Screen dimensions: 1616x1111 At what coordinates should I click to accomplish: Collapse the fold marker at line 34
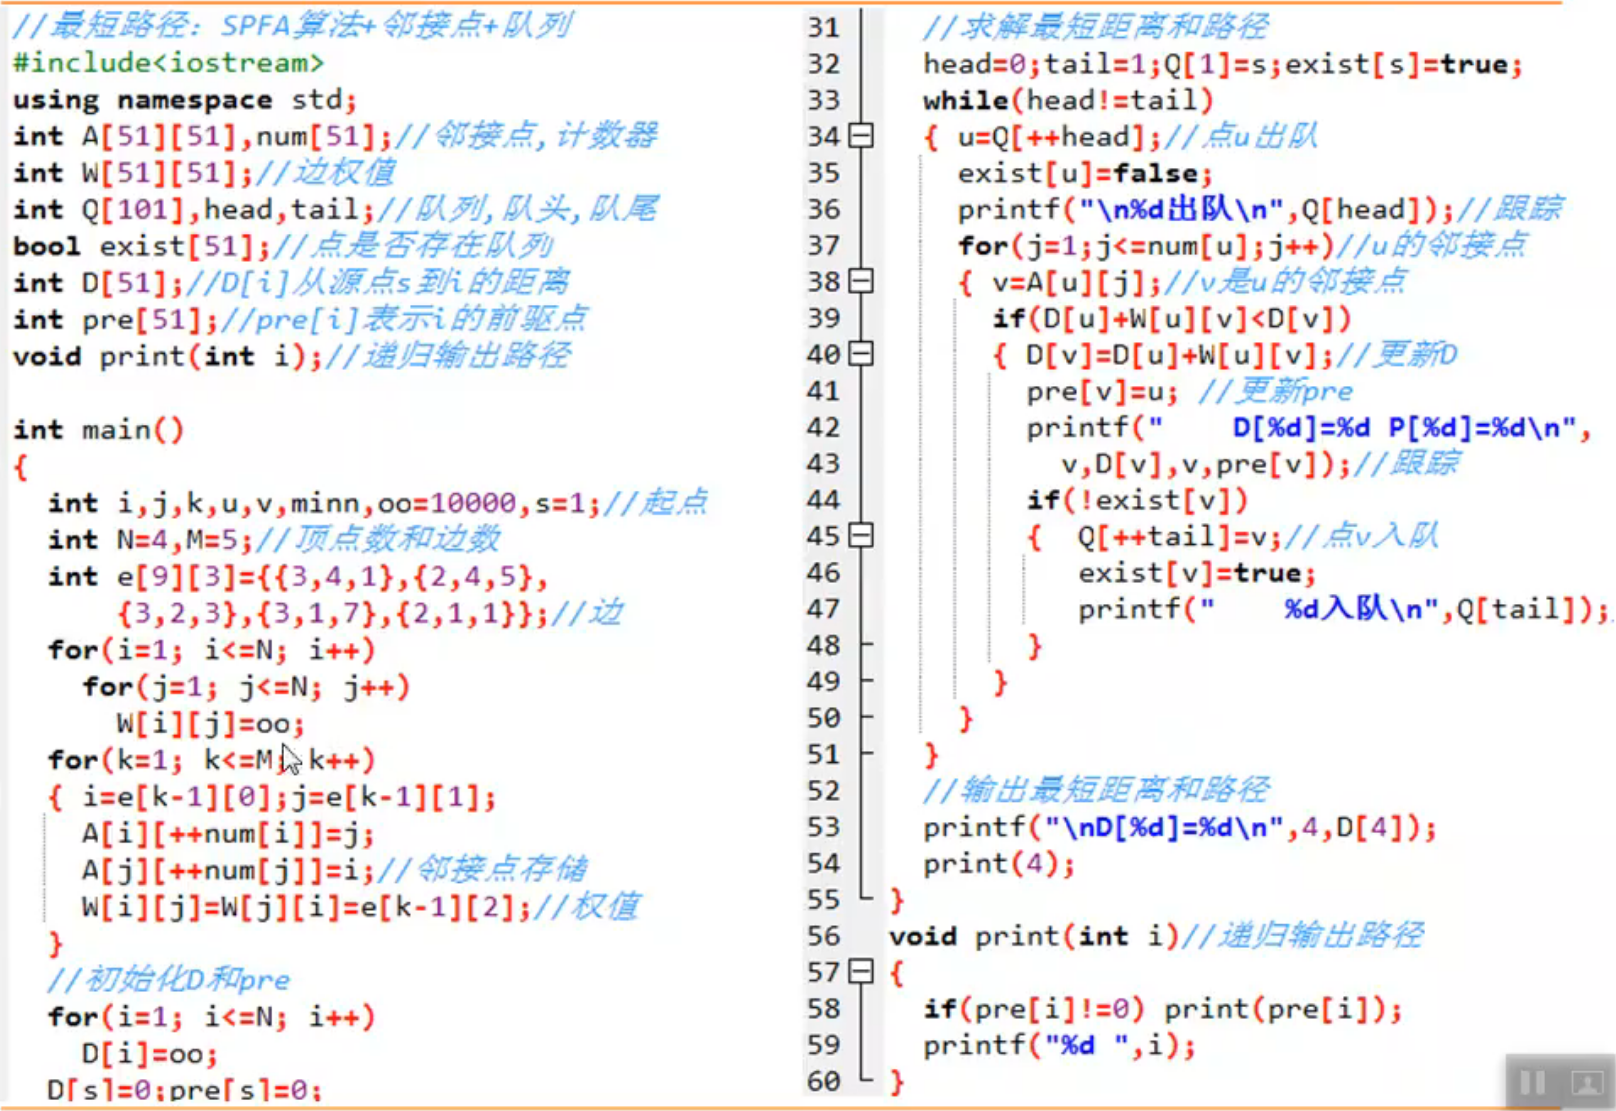pyautogui.click(x=861, y=136)
